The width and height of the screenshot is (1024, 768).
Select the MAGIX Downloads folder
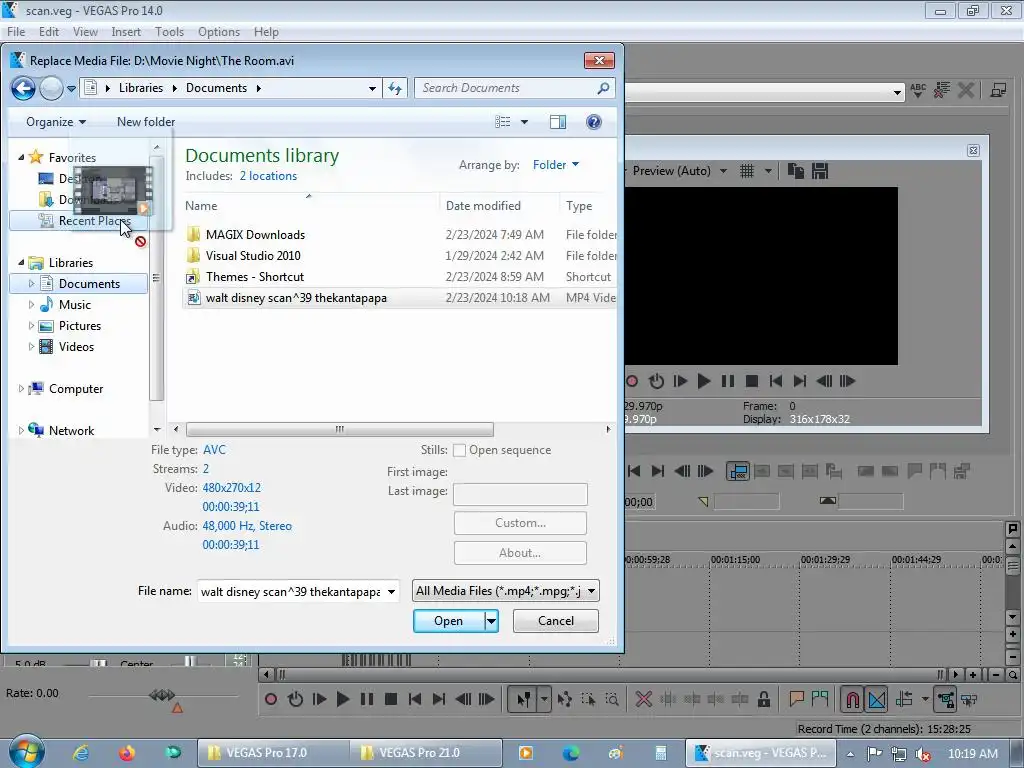[x=255, y=235]
